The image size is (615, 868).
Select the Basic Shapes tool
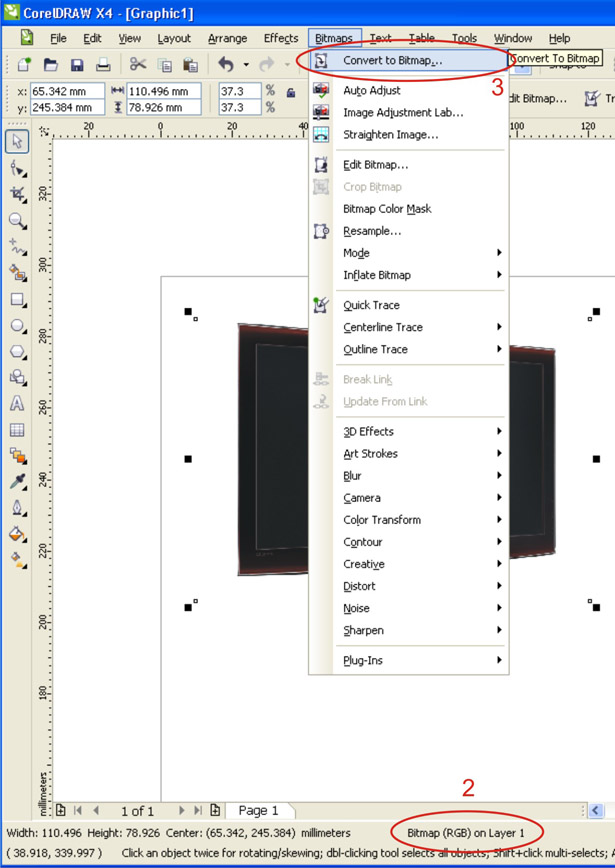tap(17, 378)
